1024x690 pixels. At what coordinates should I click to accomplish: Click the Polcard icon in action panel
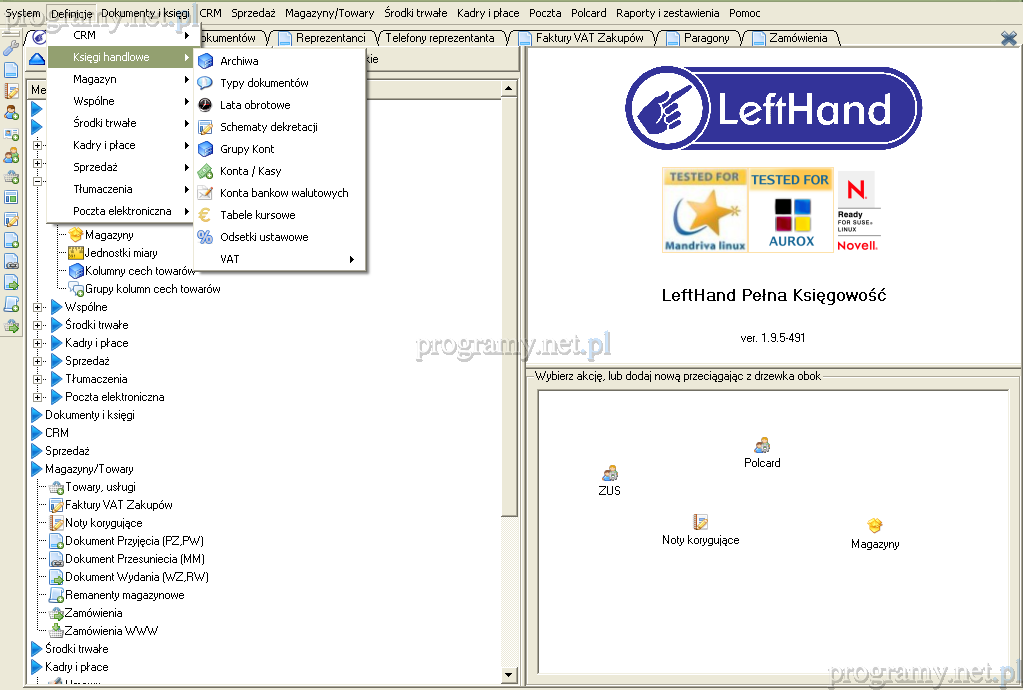762,445
